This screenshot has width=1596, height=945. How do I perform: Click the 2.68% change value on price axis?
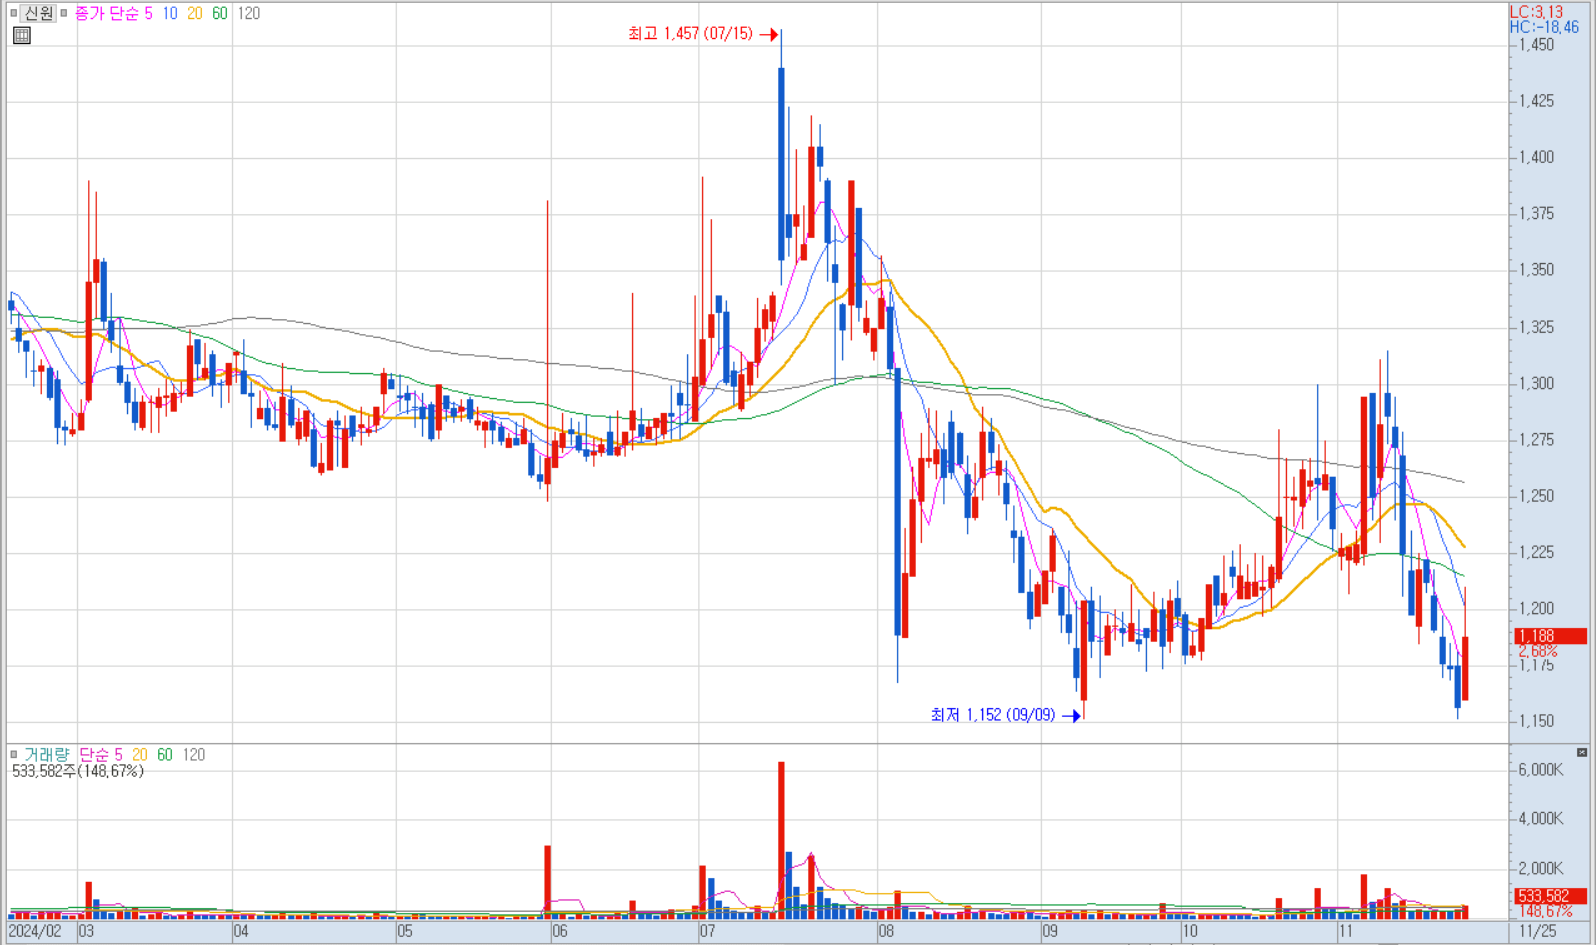click(1538, 651)
